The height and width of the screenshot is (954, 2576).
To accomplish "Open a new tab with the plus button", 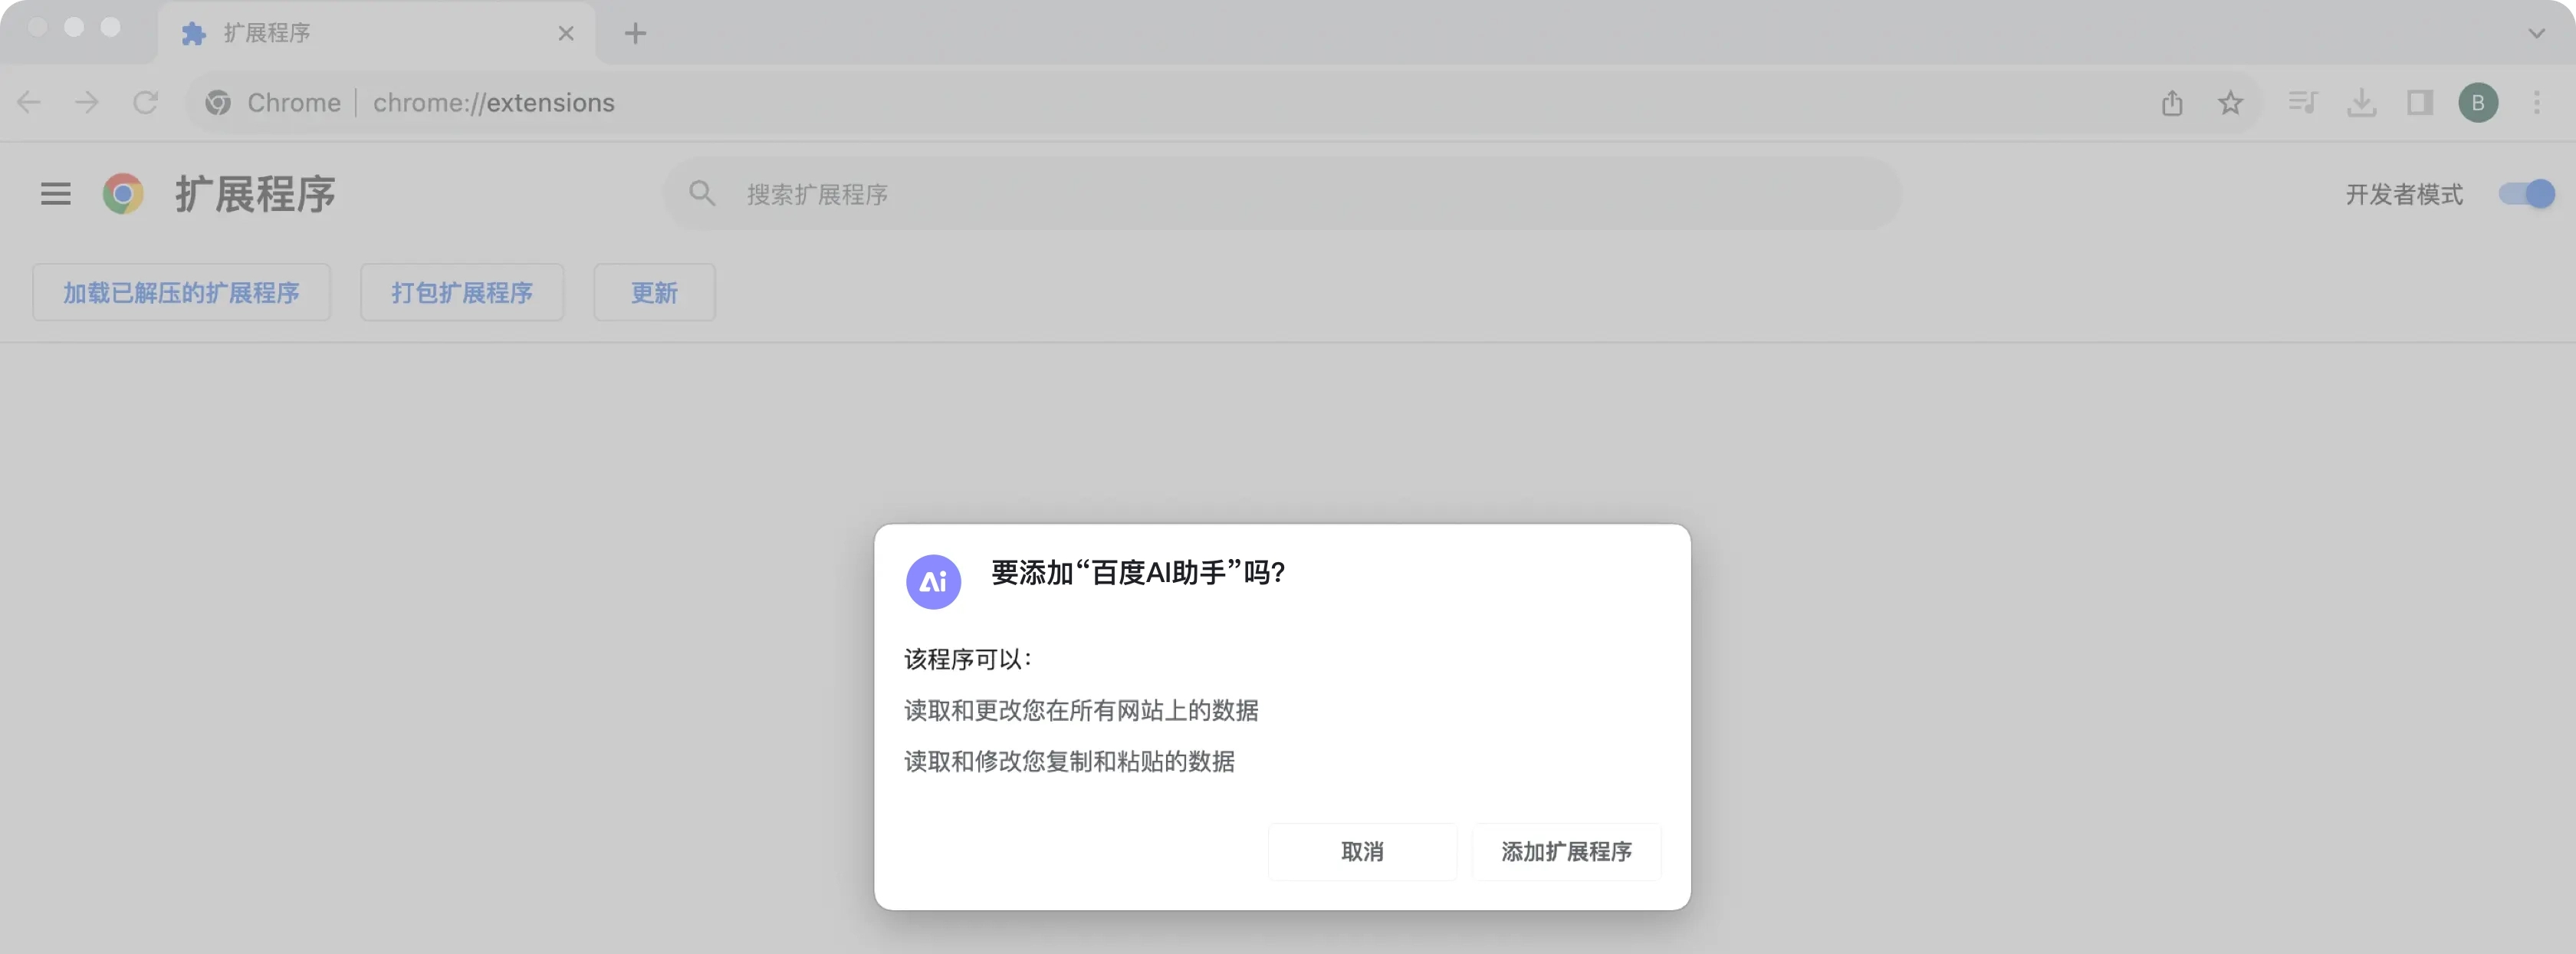I will pyautogui.click(x=635, y=33).
